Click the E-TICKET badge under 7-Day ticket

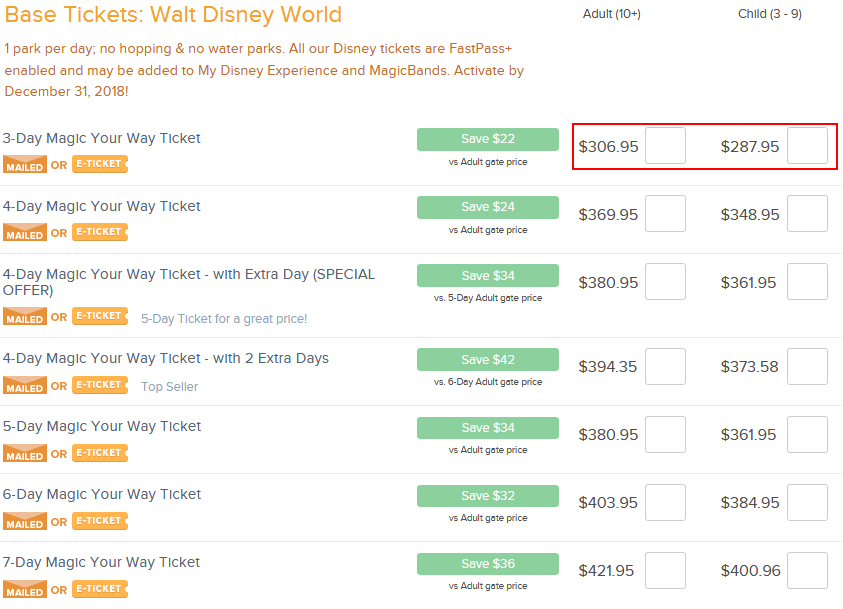coord(100,589)
